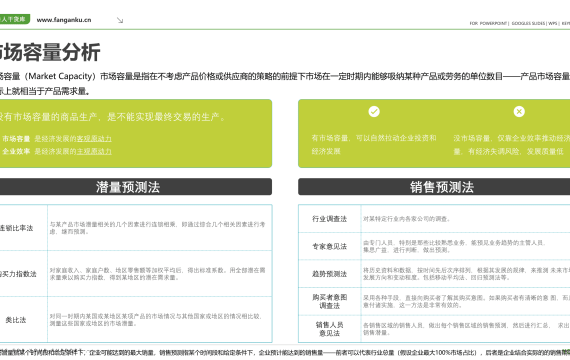The height and width of the screenshot is (360, 570).
Task: Select the description next to 类比法
Action: pyautogui.click(x=156, y=320)
